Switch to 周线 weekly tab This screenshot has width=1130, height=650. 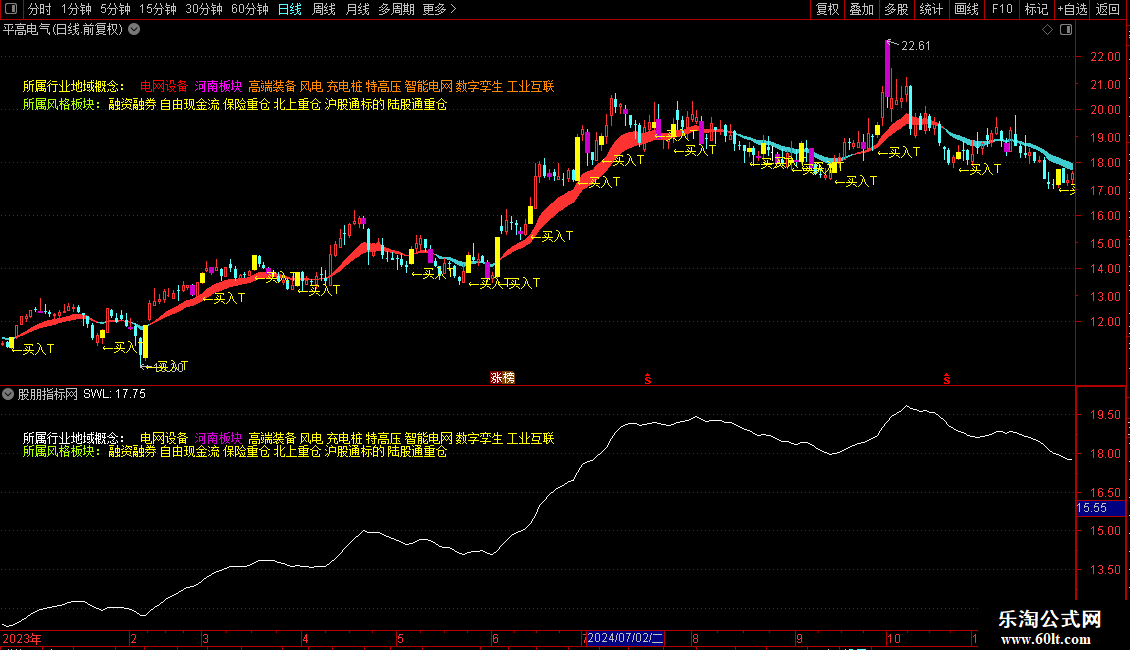click(x=324, y=9)
